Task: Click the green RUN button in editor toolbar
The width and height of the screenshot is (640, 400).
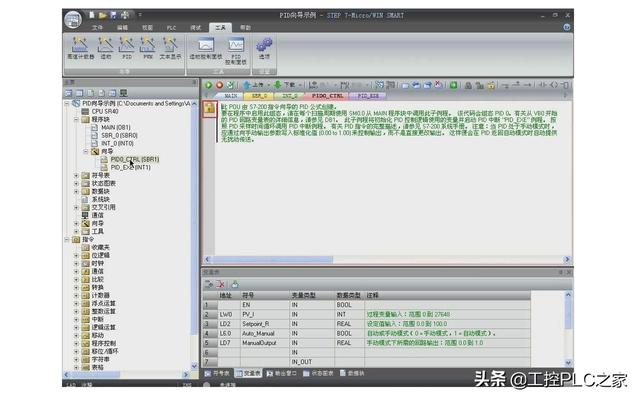Action: (208, 85)
